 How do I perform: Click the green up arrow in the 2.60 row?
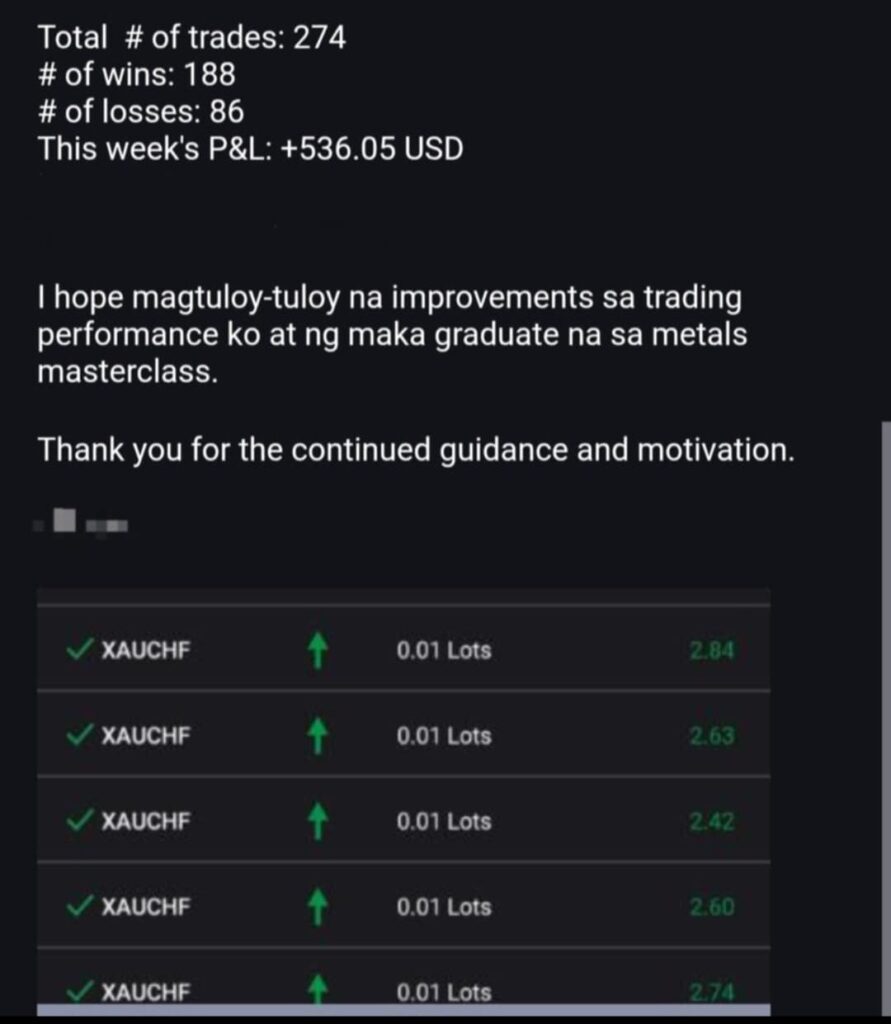[317, 908]
